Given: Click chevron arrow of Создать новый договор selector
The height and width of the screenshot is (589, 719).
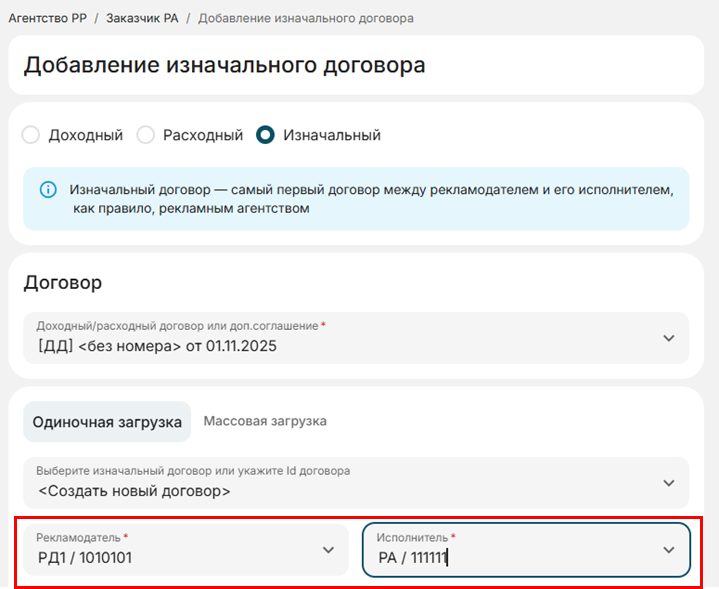Looking at the screenshot, I should [668, 483].
